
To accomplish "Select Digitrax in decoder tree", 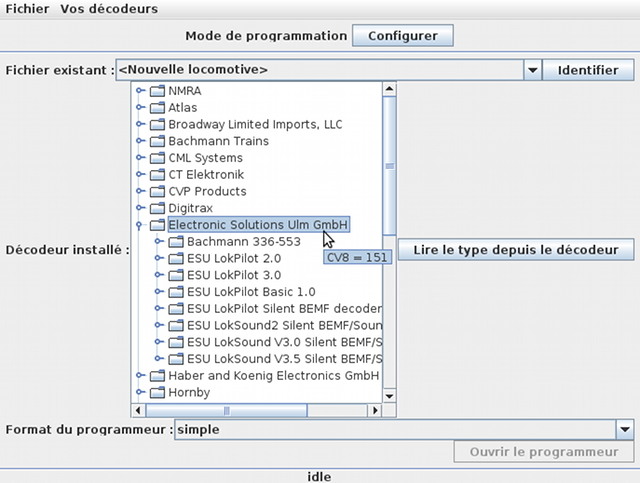I will tap(191, 208).
